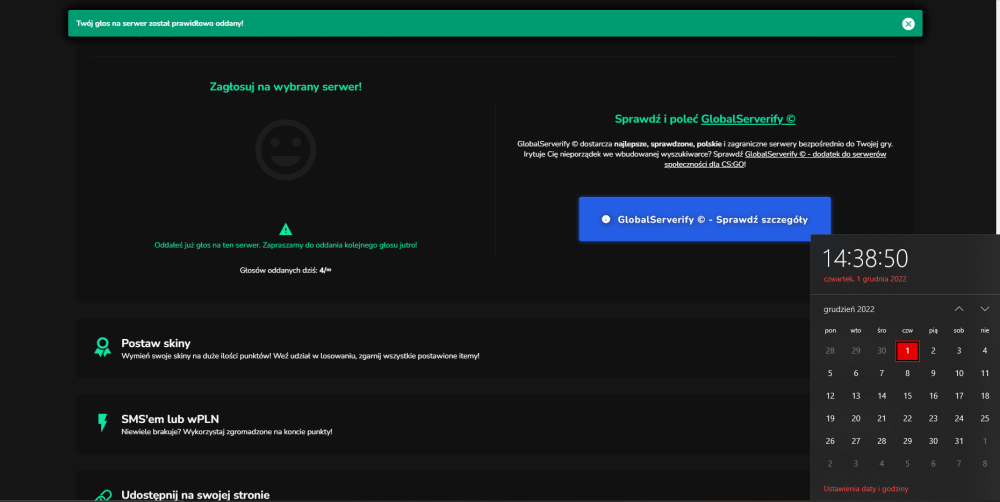Close the green vote confirmation banner
This screenshot has height=502, width=1000.
coord(908,24)
